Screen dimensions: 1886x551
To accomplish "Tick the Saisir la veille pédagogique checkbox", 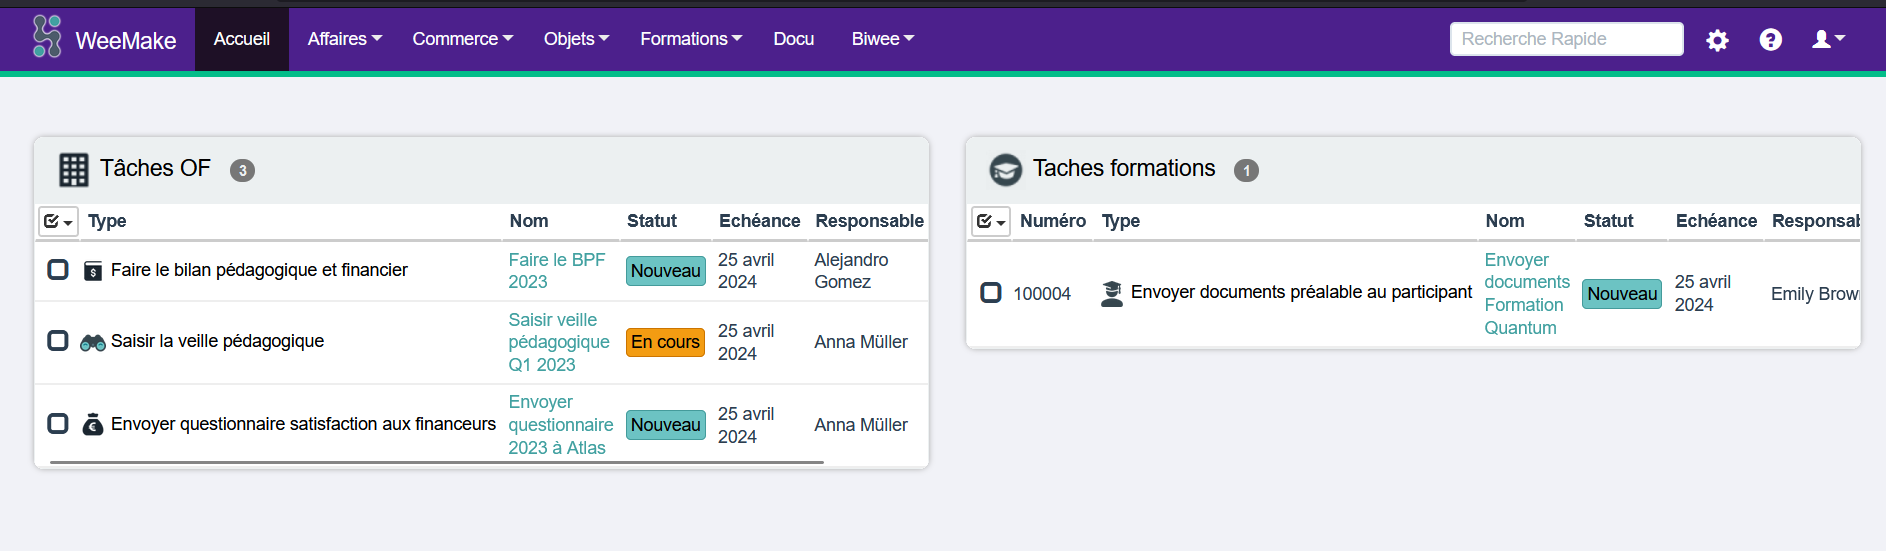I will click(58, 341).
